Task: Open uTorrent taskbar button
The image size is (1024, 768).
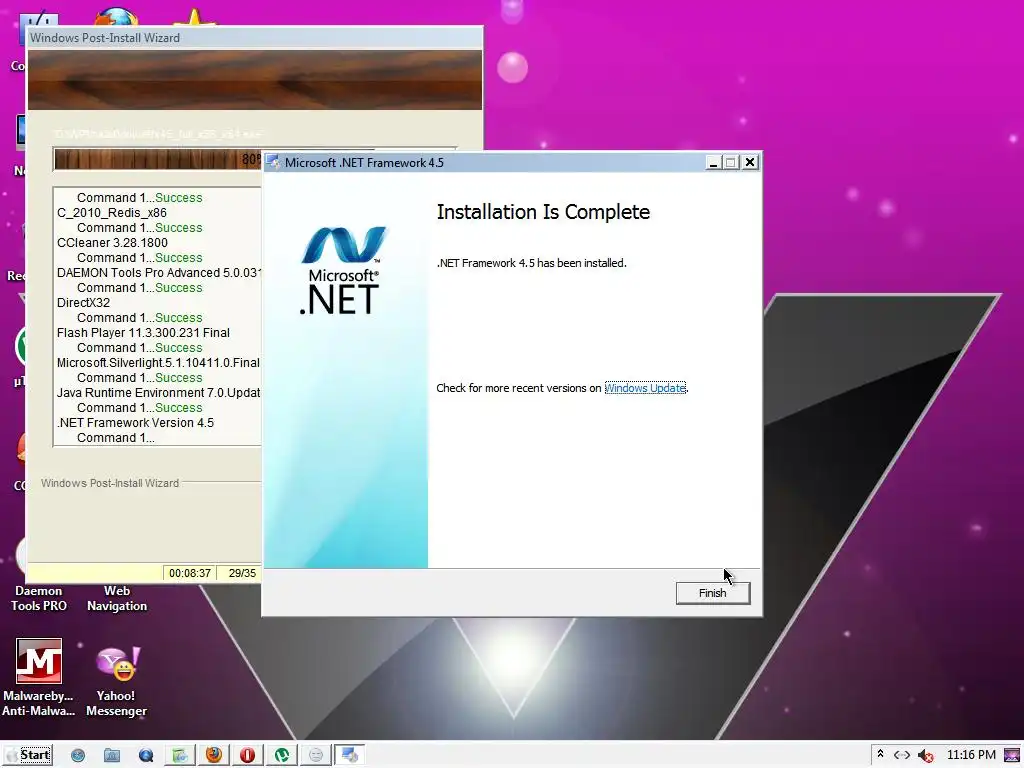Action: 281,755
